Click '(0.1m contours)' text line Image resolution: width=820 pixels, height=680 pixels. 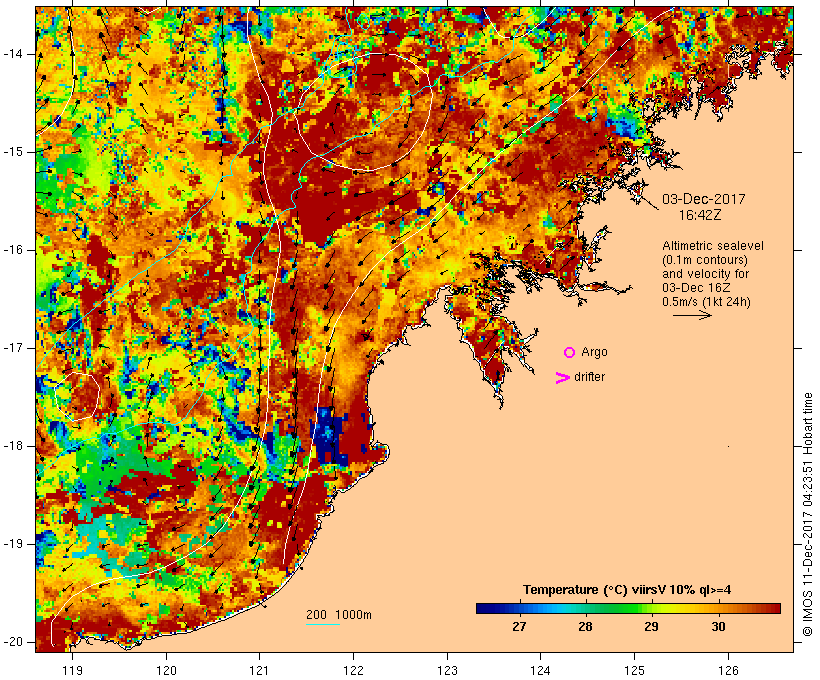[x=705, y=260]
